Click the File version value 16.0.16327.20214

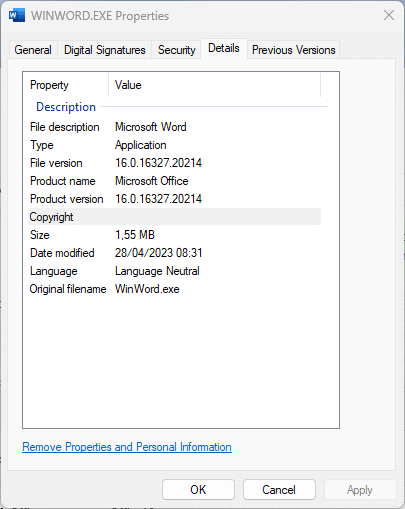[158, 163]
